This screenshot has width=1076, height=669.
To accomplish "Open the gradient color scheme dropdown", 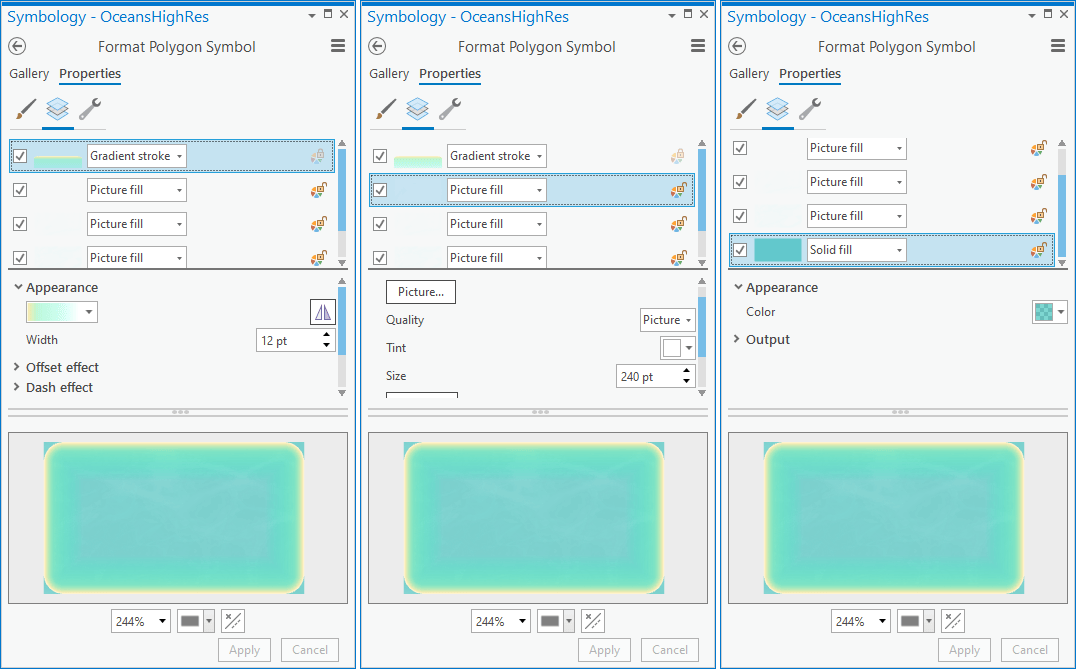I will pos(62,312).
